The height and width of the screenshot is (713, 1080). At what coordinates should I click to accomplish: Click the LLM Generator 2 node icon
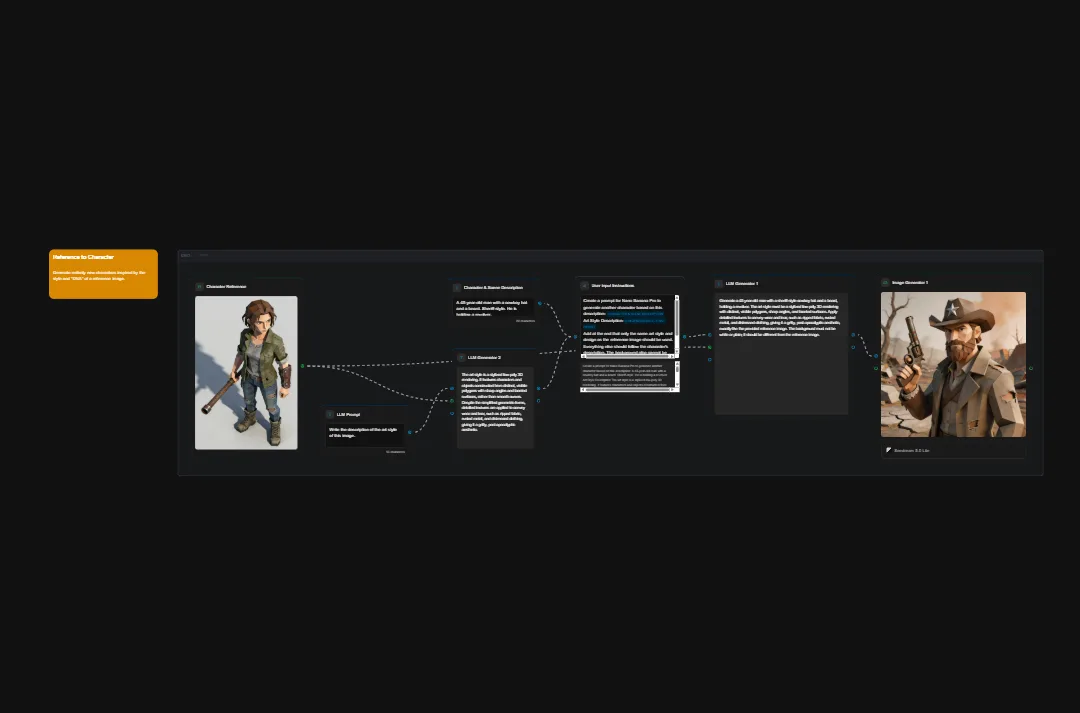coord(461,357)
